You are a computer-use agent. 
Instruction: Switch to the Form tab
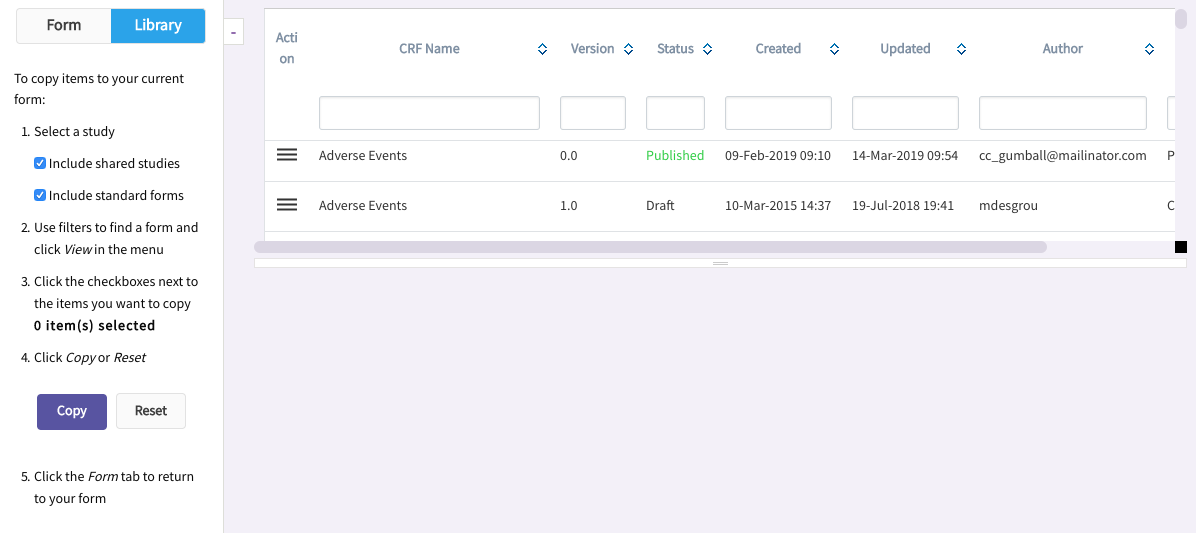[64, 26]
